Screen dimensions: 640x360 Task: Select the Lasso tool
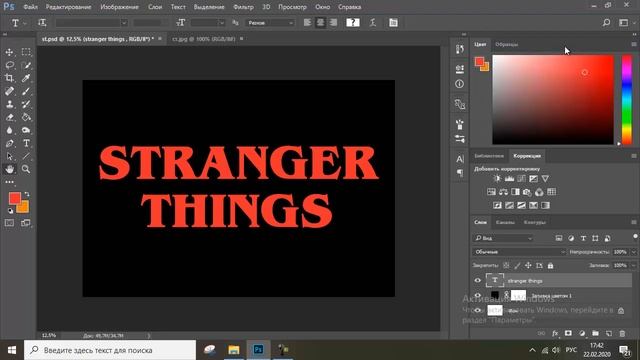point(9,65)
